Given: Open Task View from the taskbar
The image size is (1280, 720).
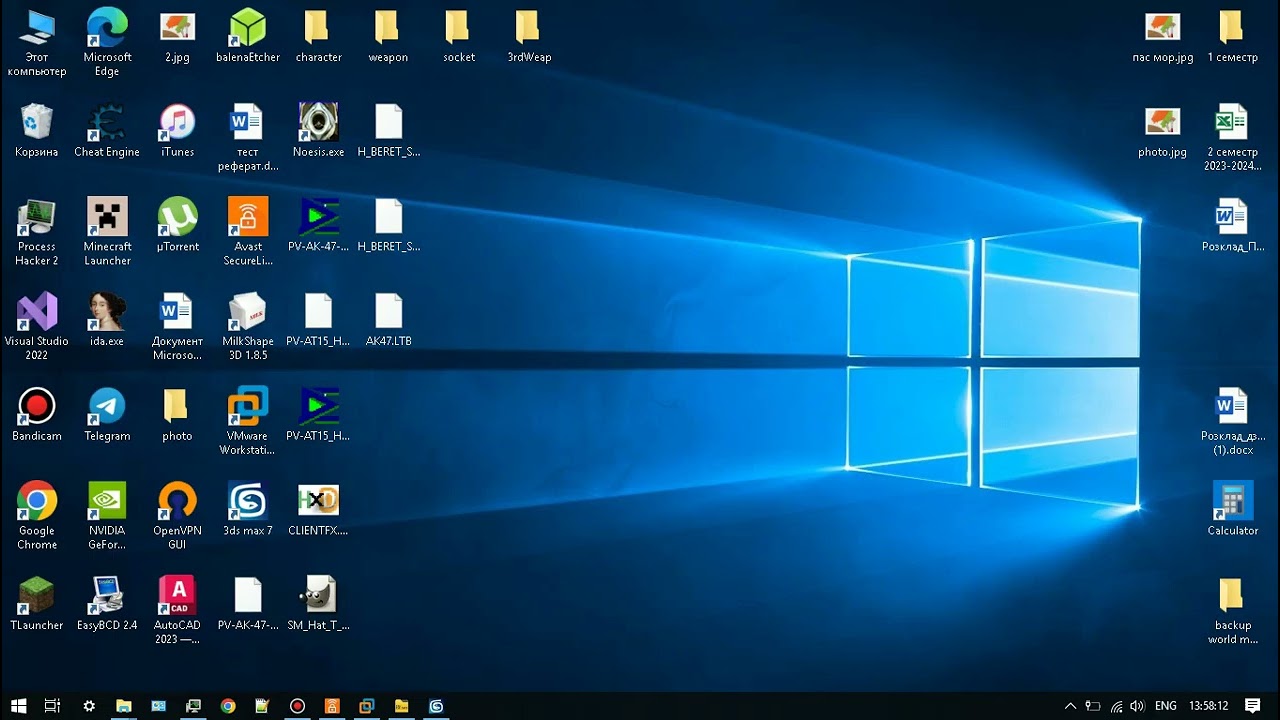Looking at the screenshot, I should (53, 706).
